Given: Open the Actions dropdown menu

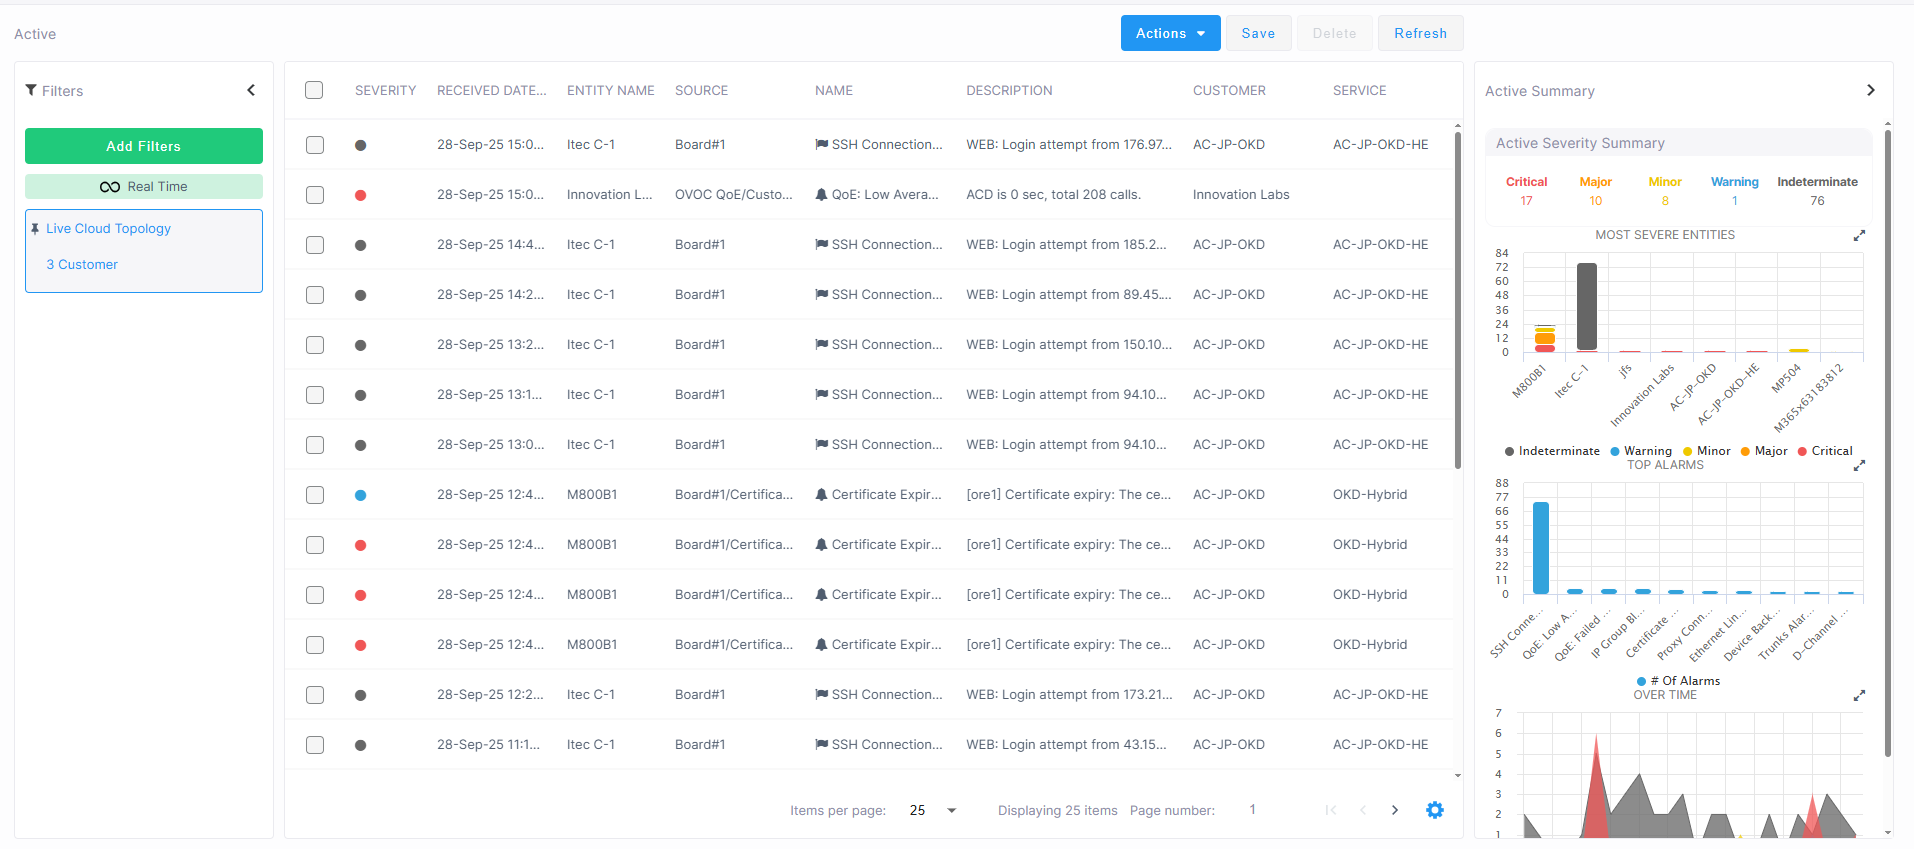Looking at the screenshot, I should pos(1170,33).
